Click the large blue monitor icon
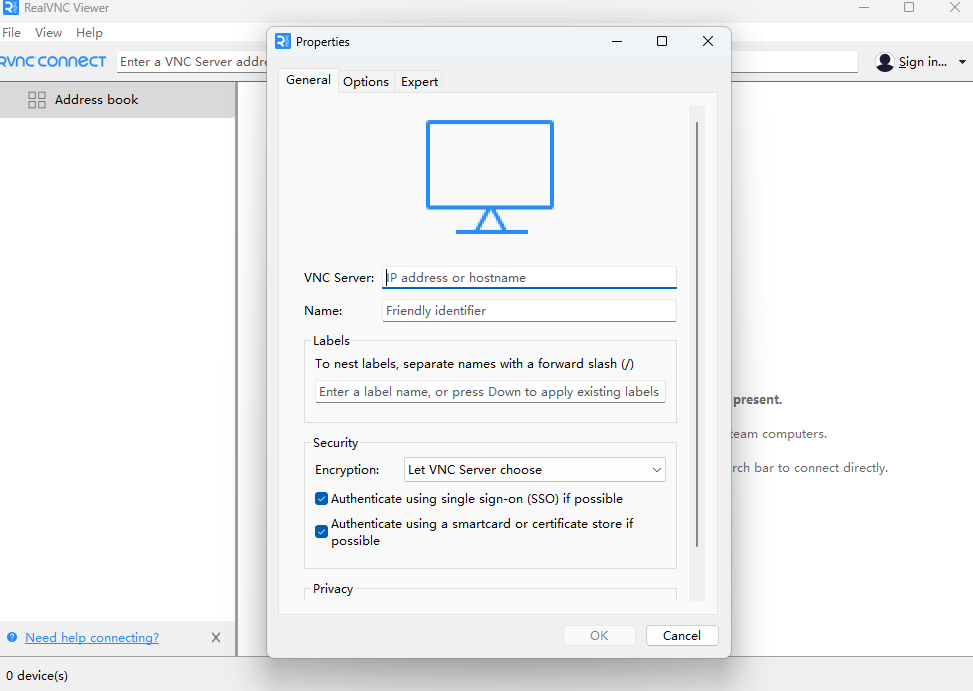The height and width of the screenshot is (691, 973). point(490,176)
